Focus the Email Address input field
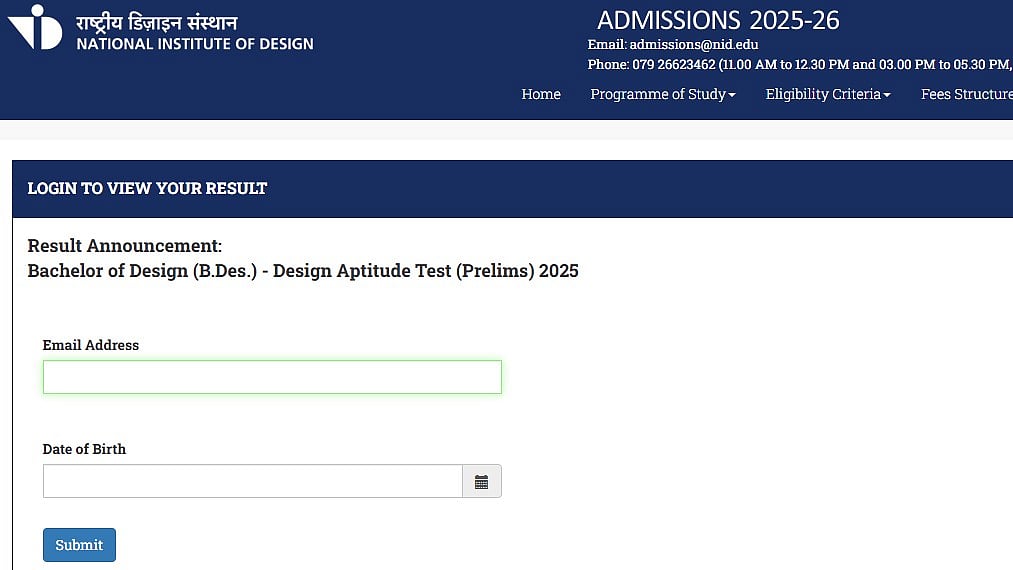This screenshot has height=570, width=1013. (x=272, y=377)
